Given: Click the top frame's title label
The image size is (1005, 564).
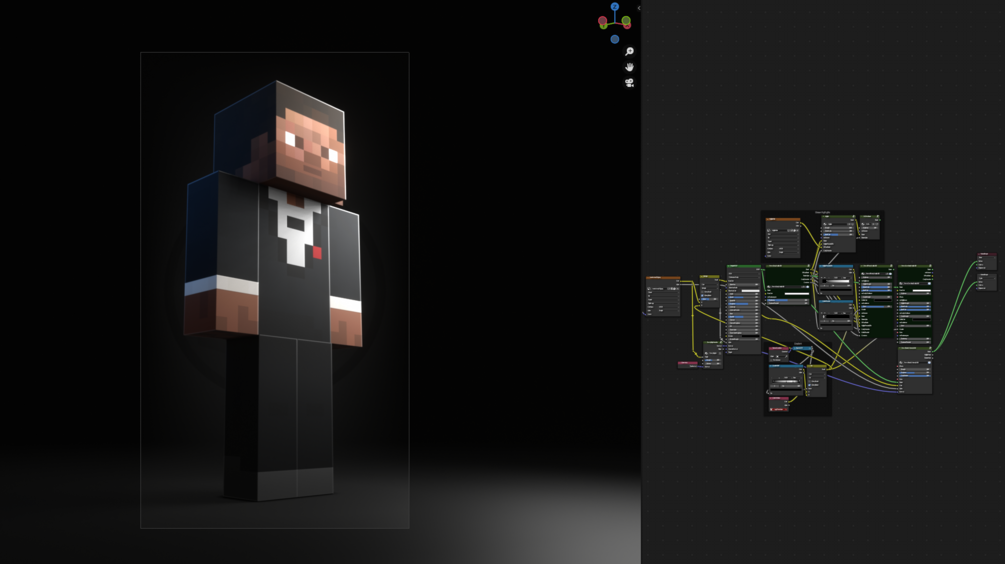Looking at the screenshot, I should 822,212.
